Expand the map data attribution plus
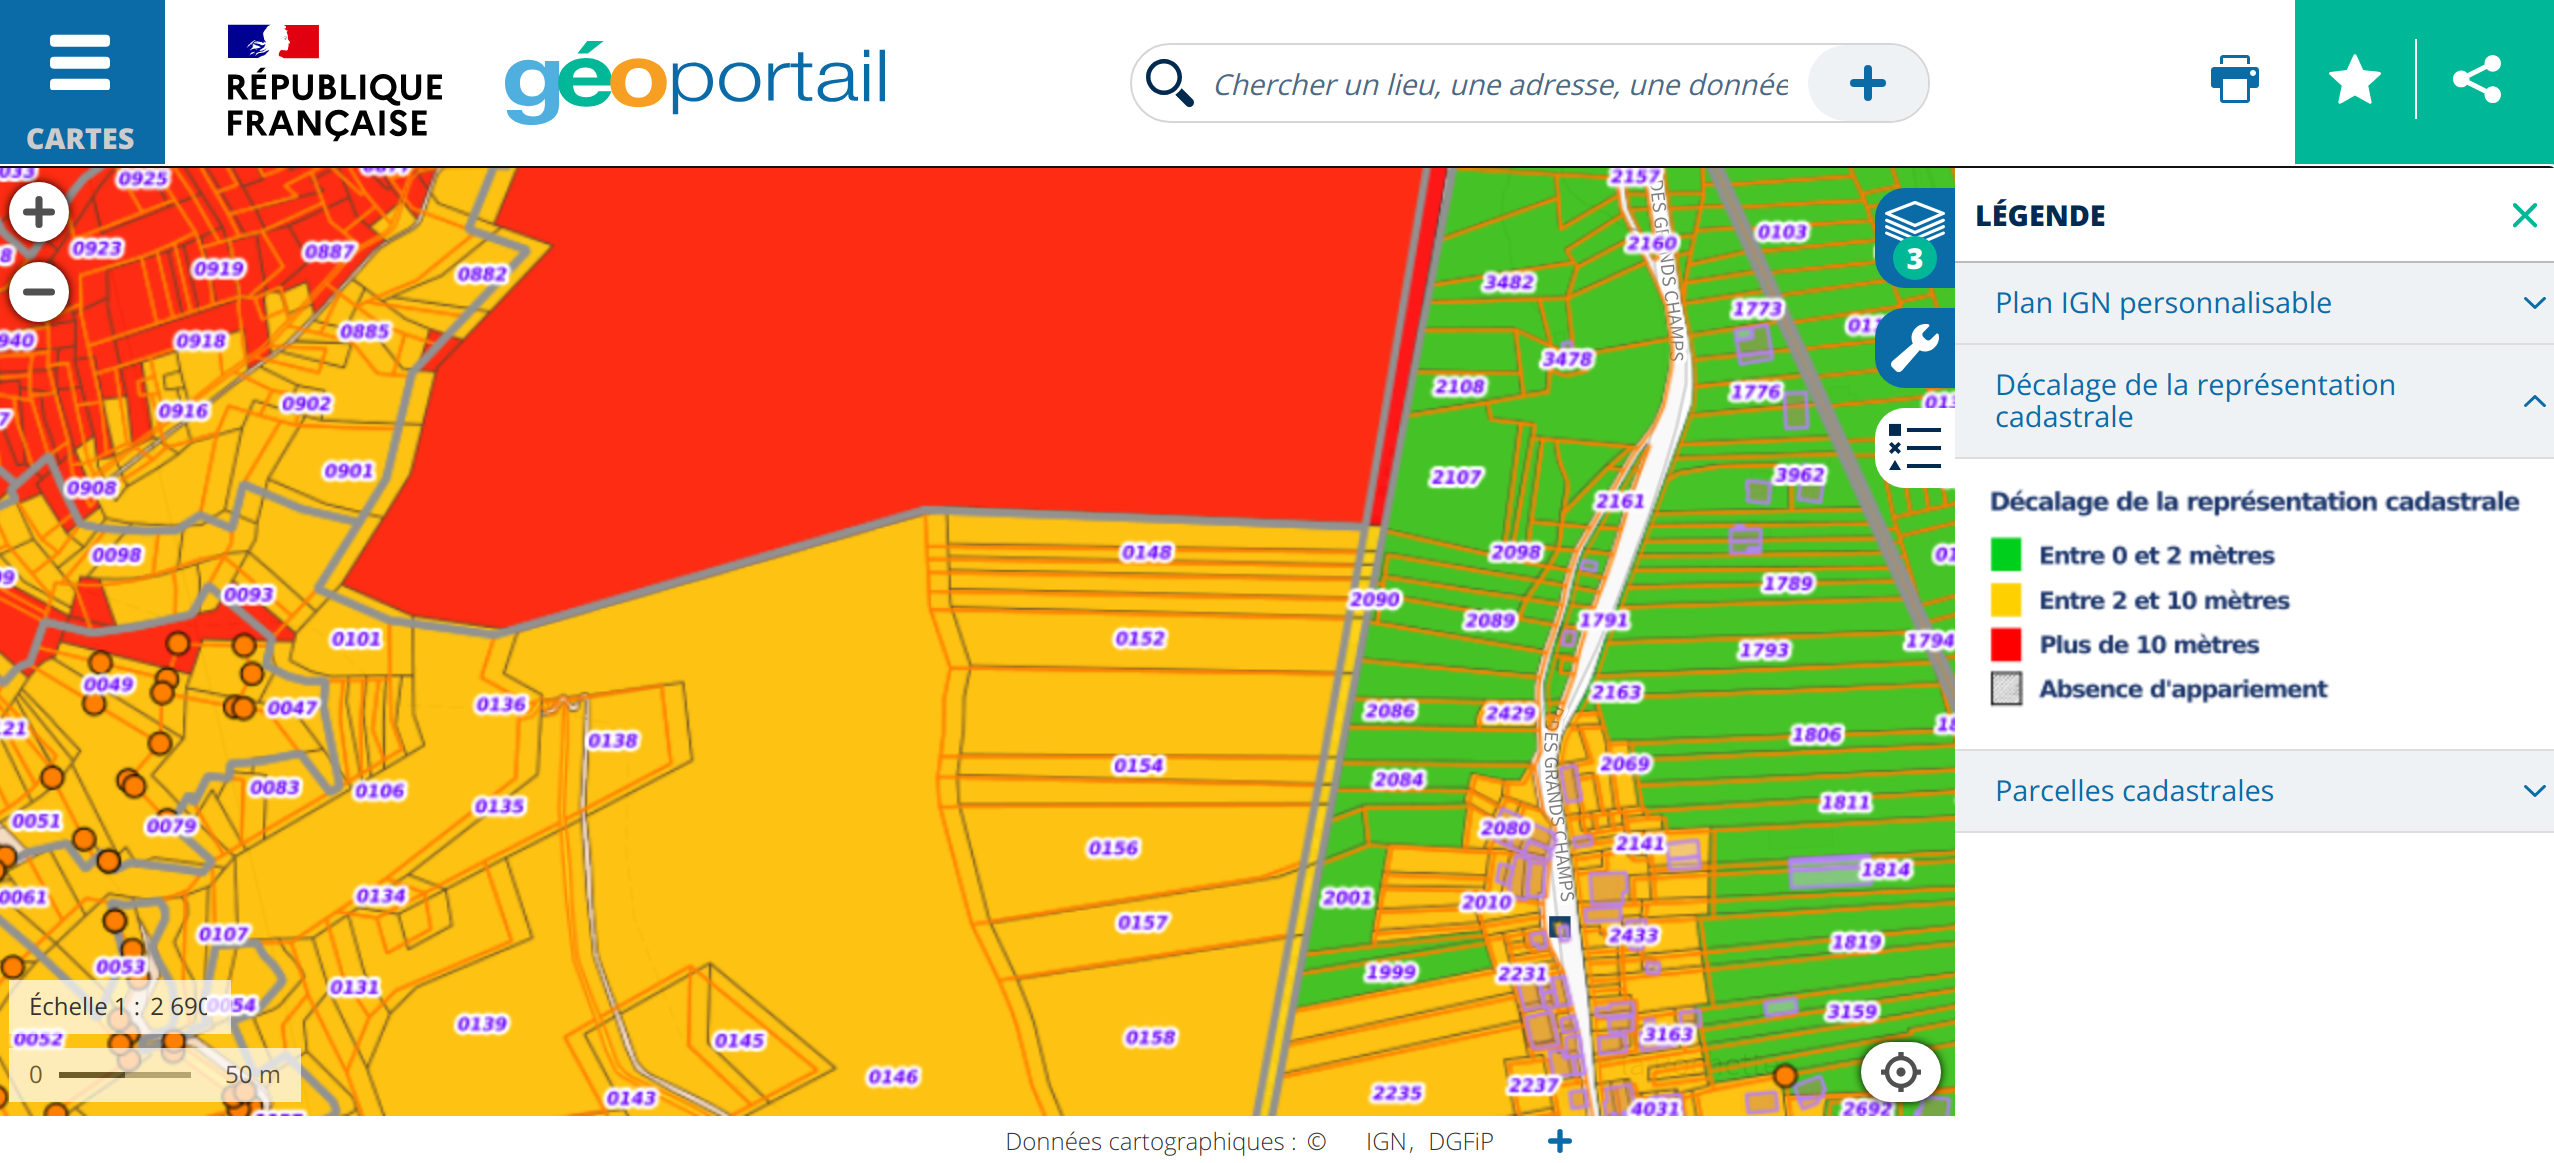2554x1163 pixels. click(x=1559, y=1141)
